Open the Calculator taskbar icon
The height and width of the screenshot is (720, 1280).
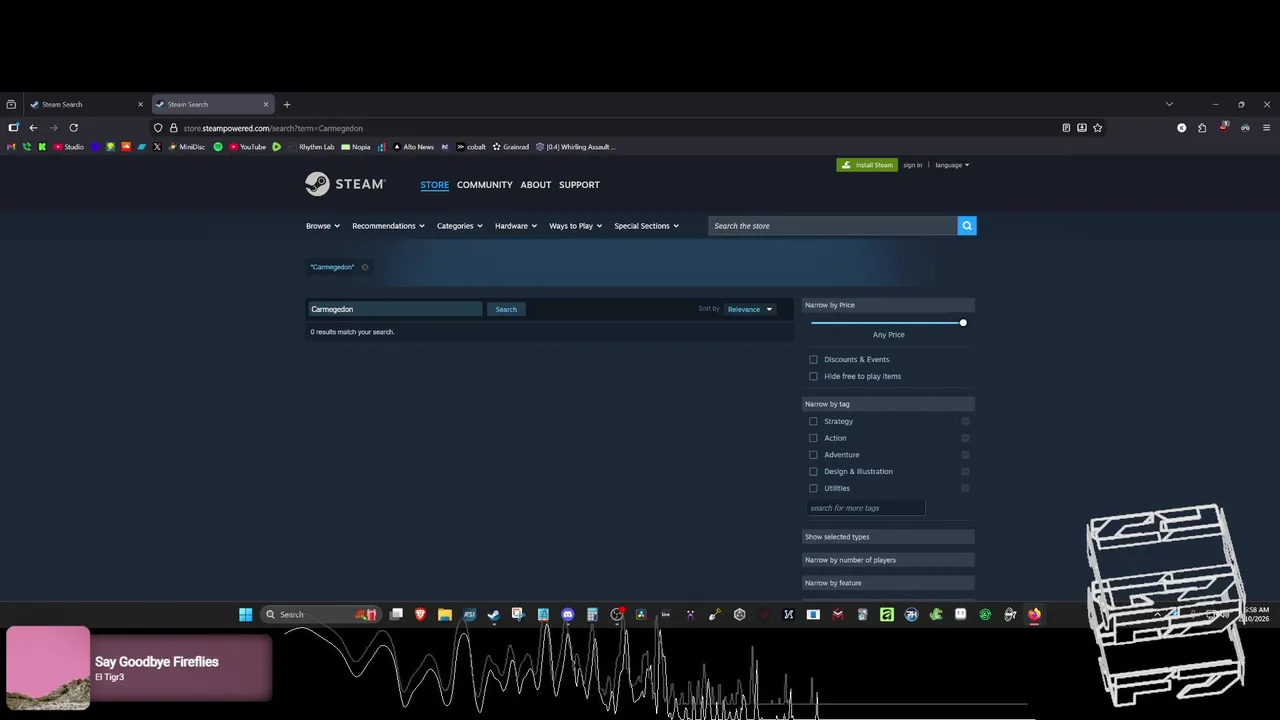[x=592, y=614]
